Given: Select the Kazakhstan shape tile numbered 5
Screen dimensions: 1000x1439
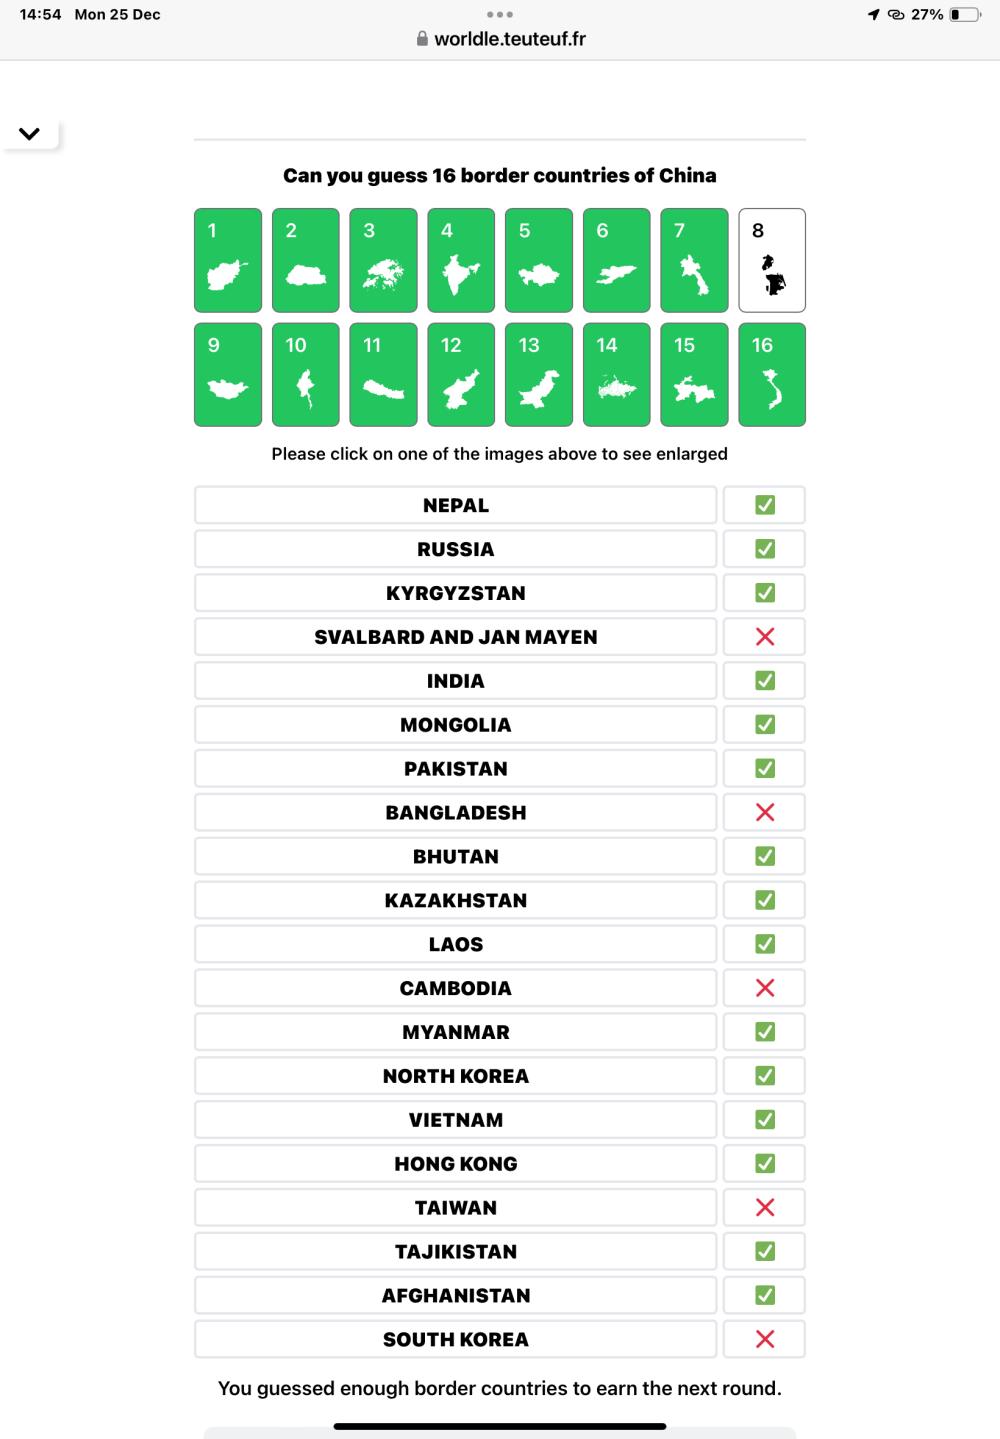Looking at the screenshot, I should [x=539, y=260].
